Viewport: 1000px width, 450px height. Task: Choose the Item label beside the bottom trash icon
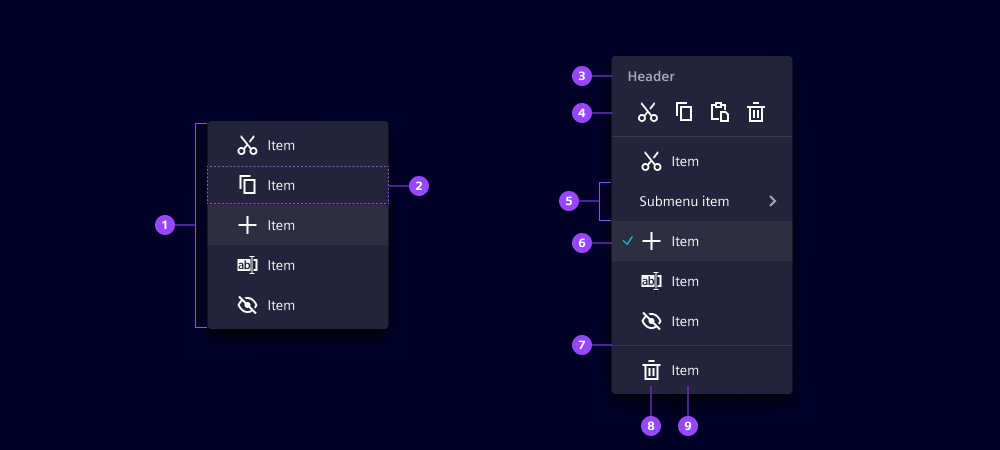coord(685,371)
